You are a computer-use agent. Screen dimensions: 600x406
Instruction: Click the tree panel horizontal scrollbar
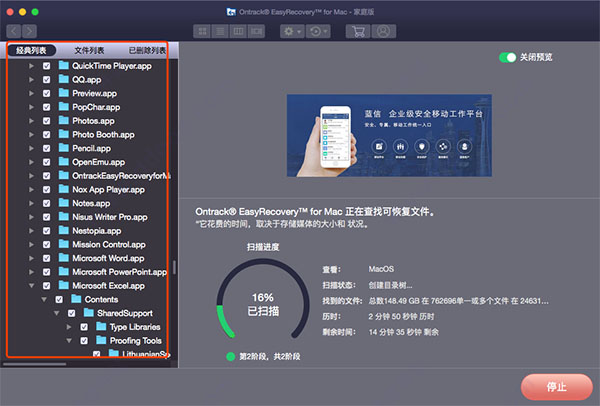34,364
